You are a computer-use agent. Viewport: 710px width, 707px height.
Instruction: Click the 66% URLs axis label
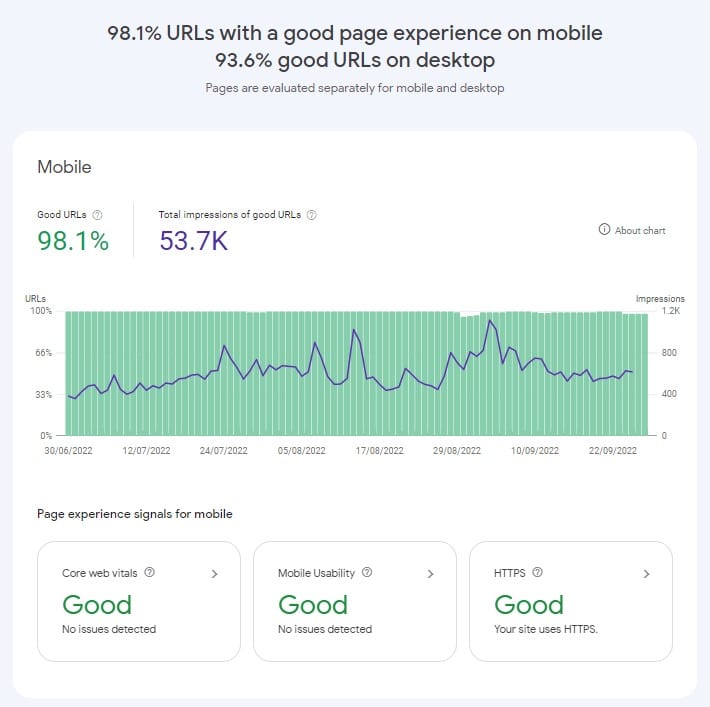pos(43,352)
